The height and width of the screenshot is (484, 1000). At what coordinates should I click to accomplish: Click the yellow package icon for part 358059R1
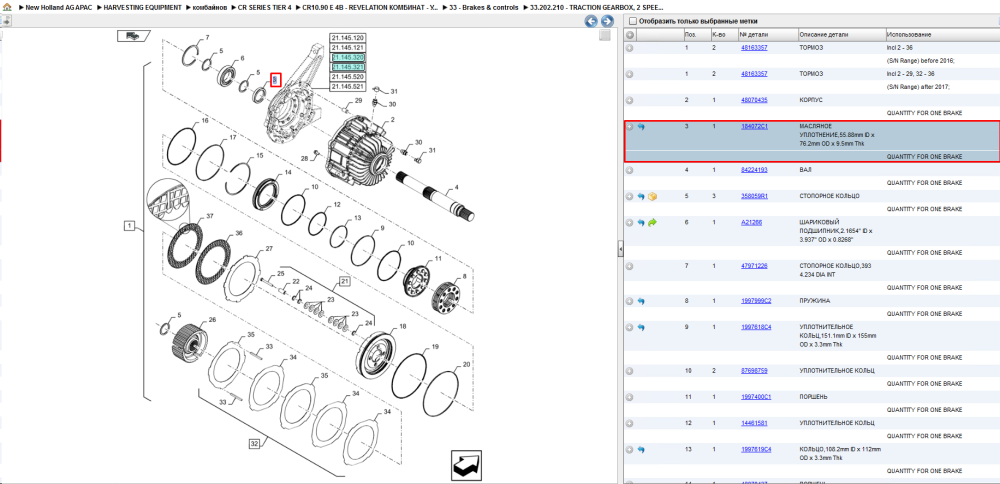pyautogui.click(x=652, y=196)
